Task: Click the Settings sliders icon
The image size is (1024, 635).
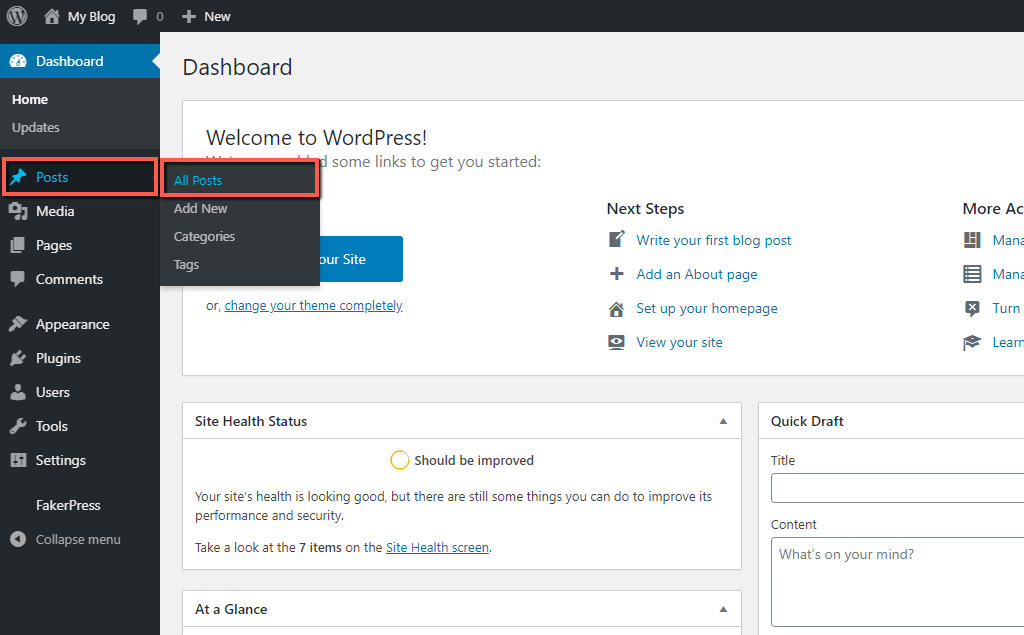Action: click(18, 460)
